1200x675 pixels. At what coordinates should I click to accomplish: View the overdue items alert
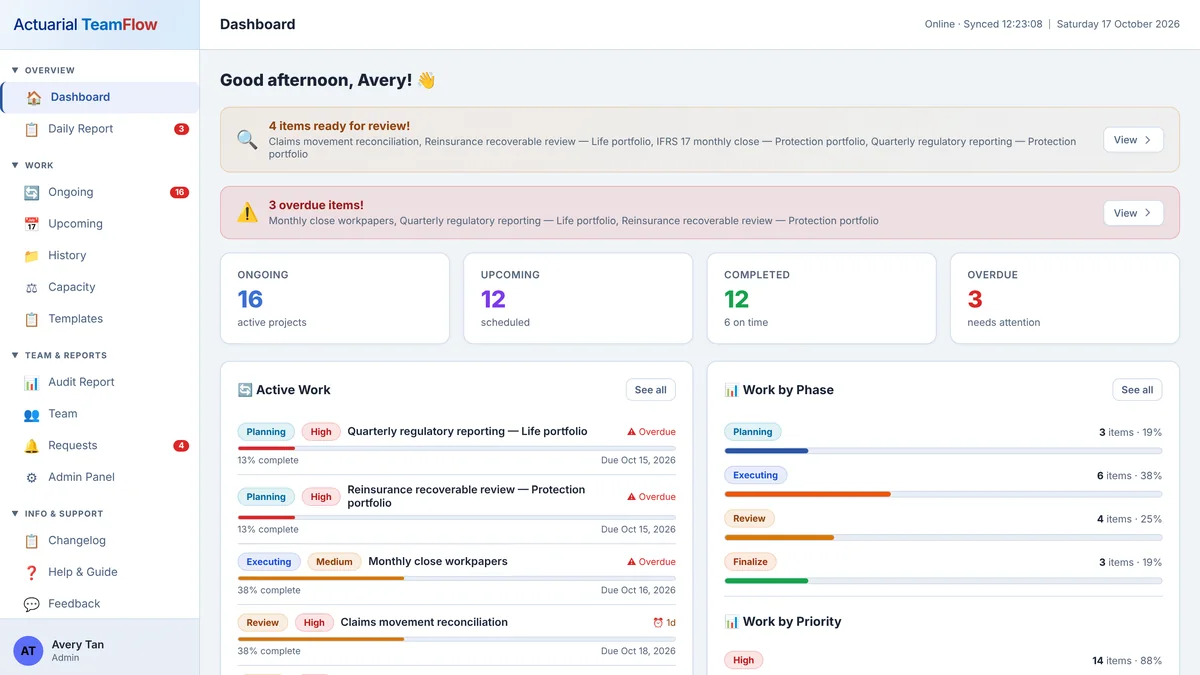pyautogui.click(x=1133, y=213)
